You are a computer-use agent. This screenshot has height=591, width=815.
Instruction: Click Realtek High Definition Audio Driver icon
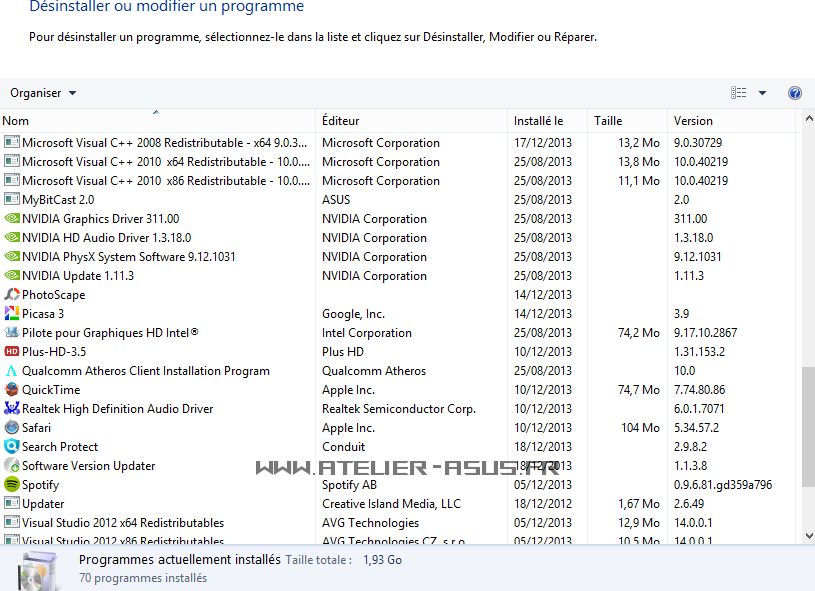pos(12,409)
